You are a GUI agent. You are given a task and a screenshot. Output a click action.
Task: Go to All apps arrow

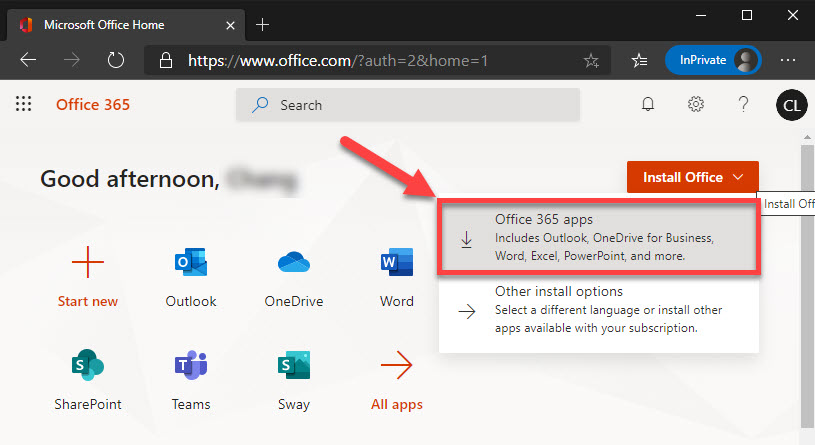(x=397, y=365)
